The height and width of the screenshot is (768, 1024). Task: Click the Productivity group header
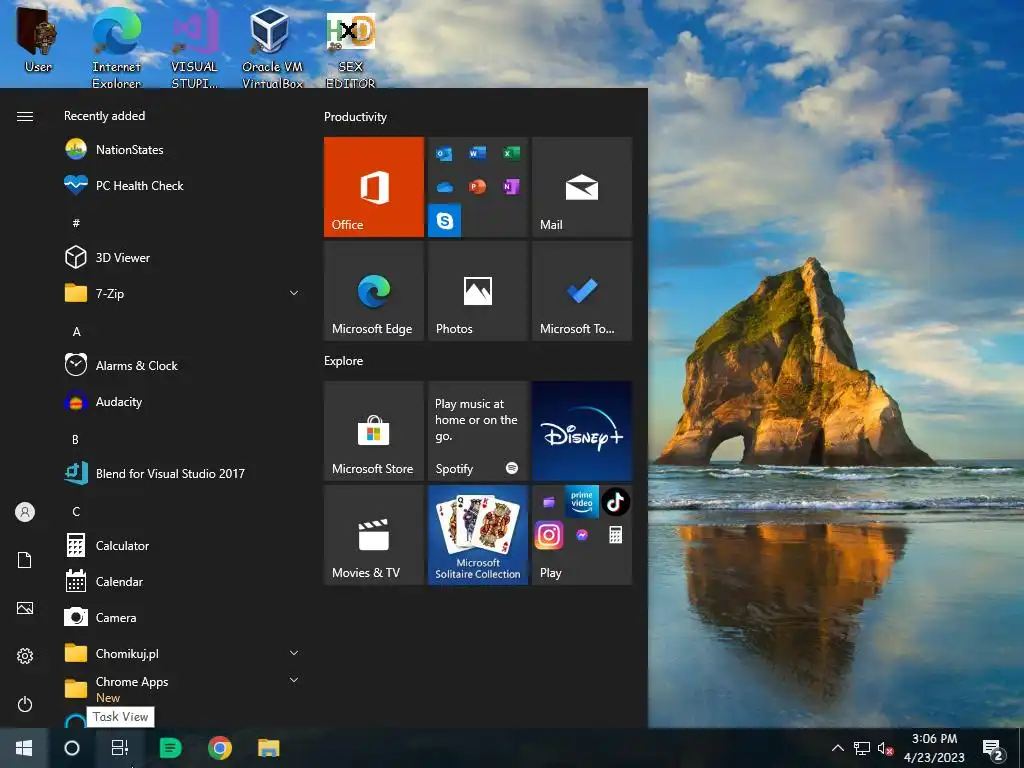pos(355,117)
